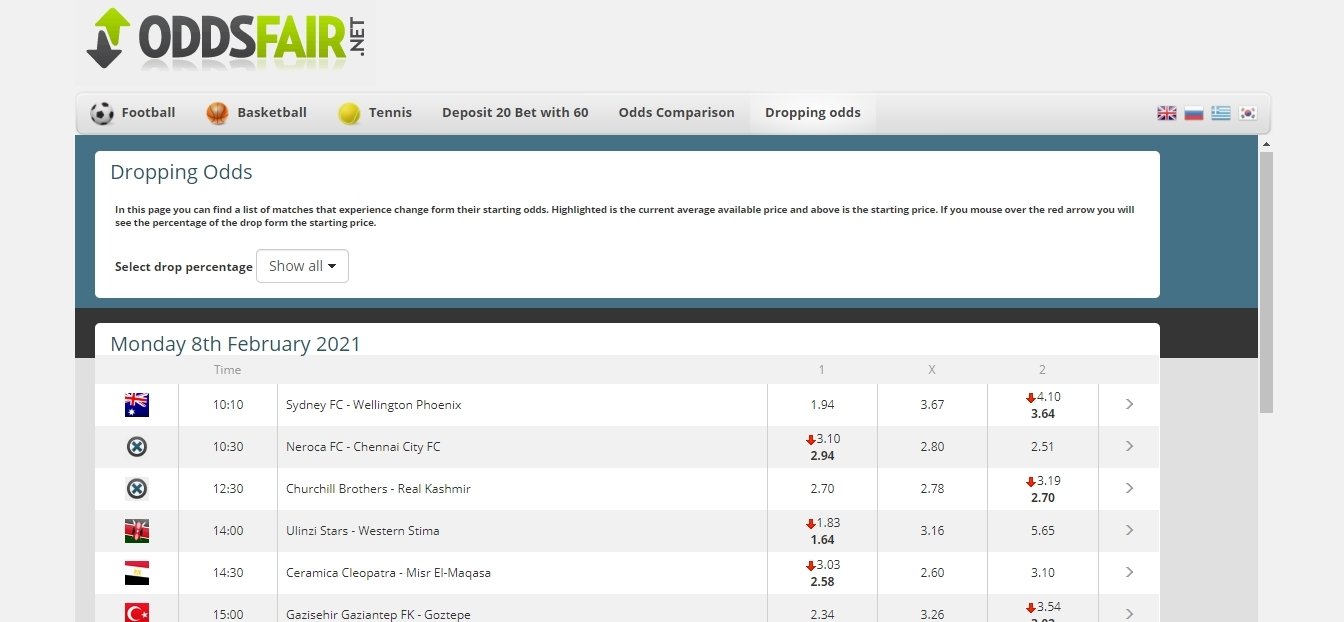Click the Australia flag in Sydney FC row
The height and width of the screenshot is (622, 1344).
137,405
